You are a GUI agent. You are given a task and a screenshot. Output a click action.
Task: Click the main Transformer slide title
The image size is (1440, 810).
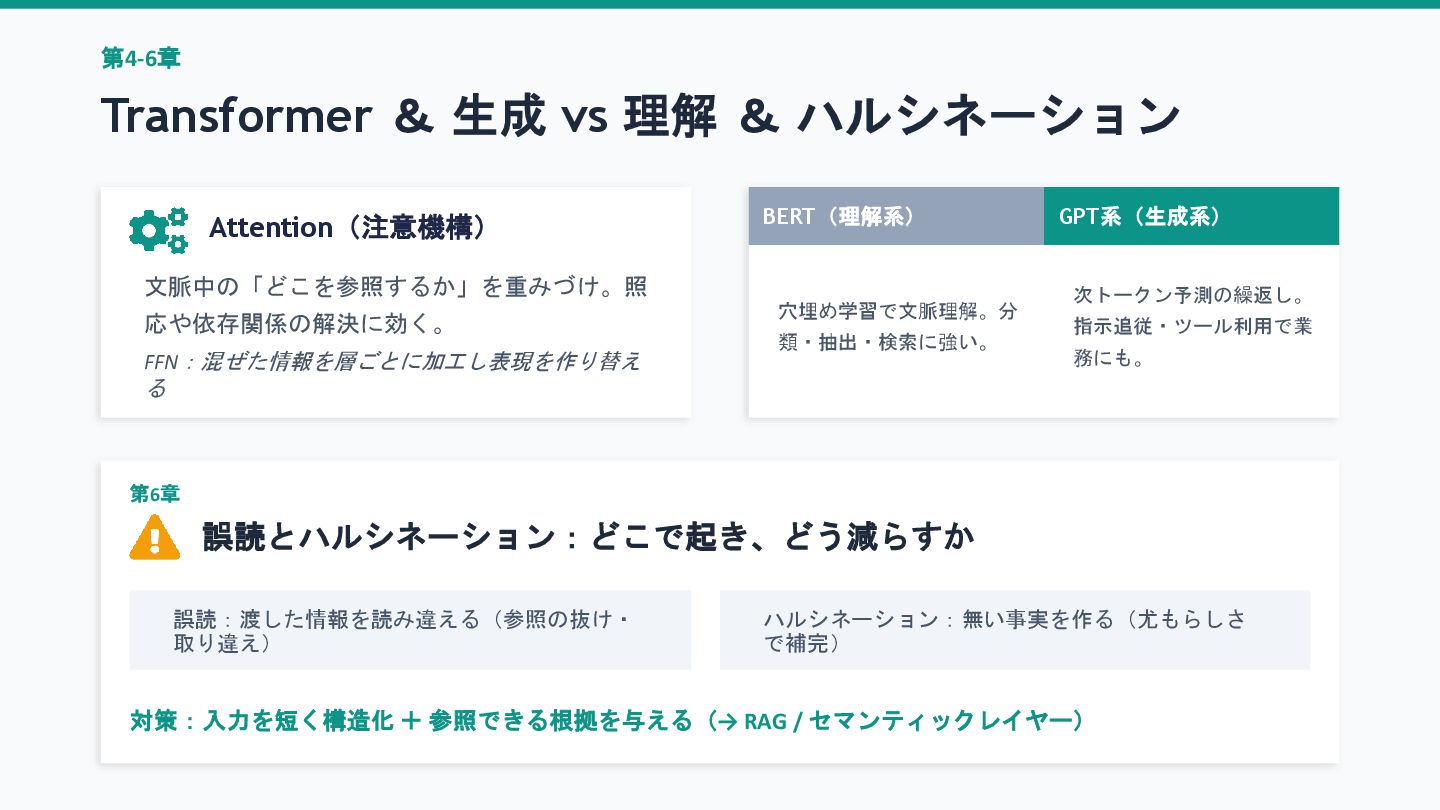[640, 115]
